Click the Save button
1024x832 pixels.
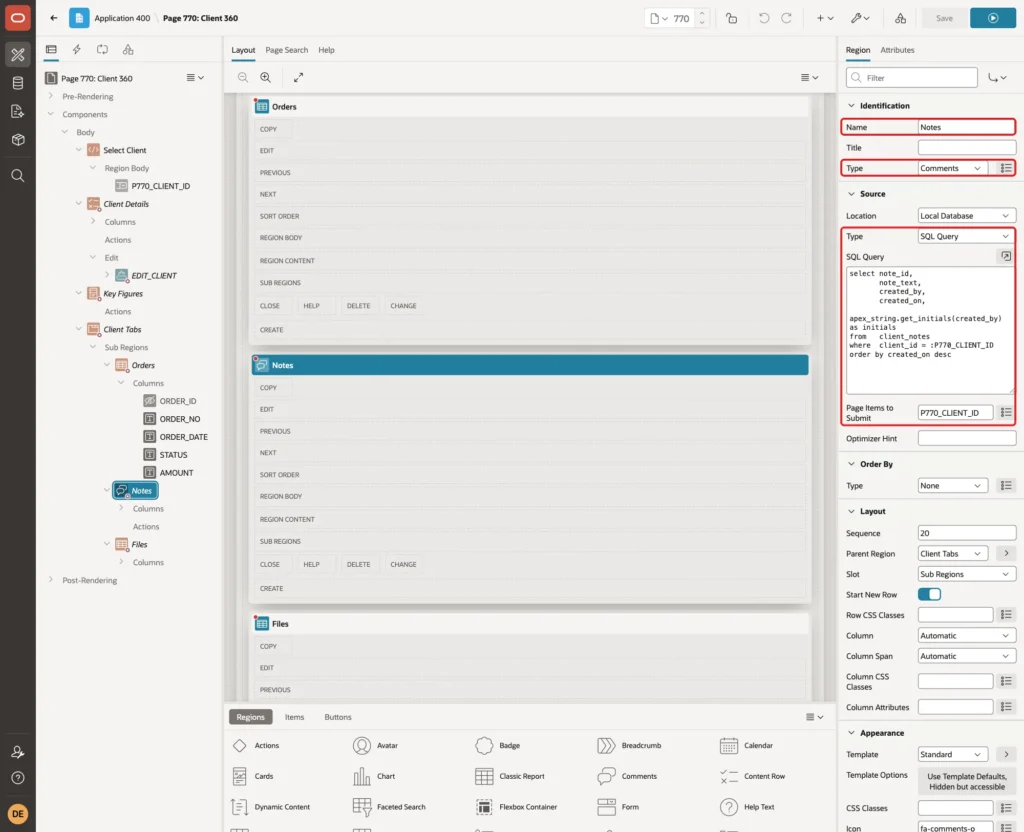[x=944, y=18]
